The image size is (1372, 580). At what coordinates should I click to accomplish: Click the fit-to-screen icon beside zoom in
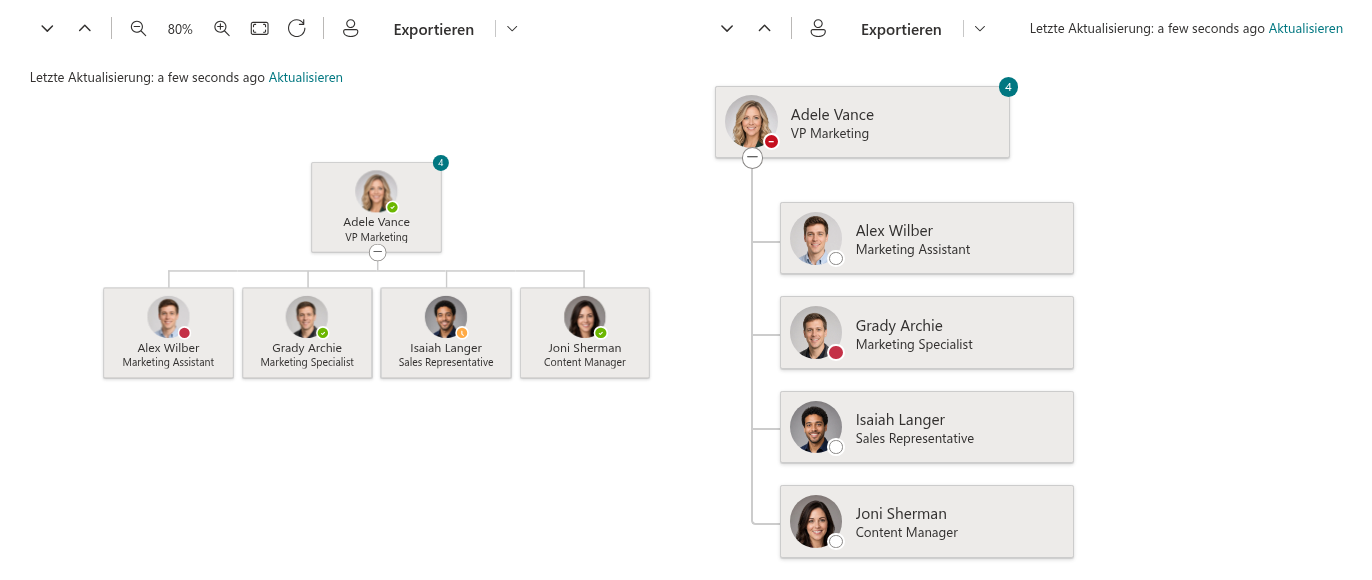coord(260,29)
